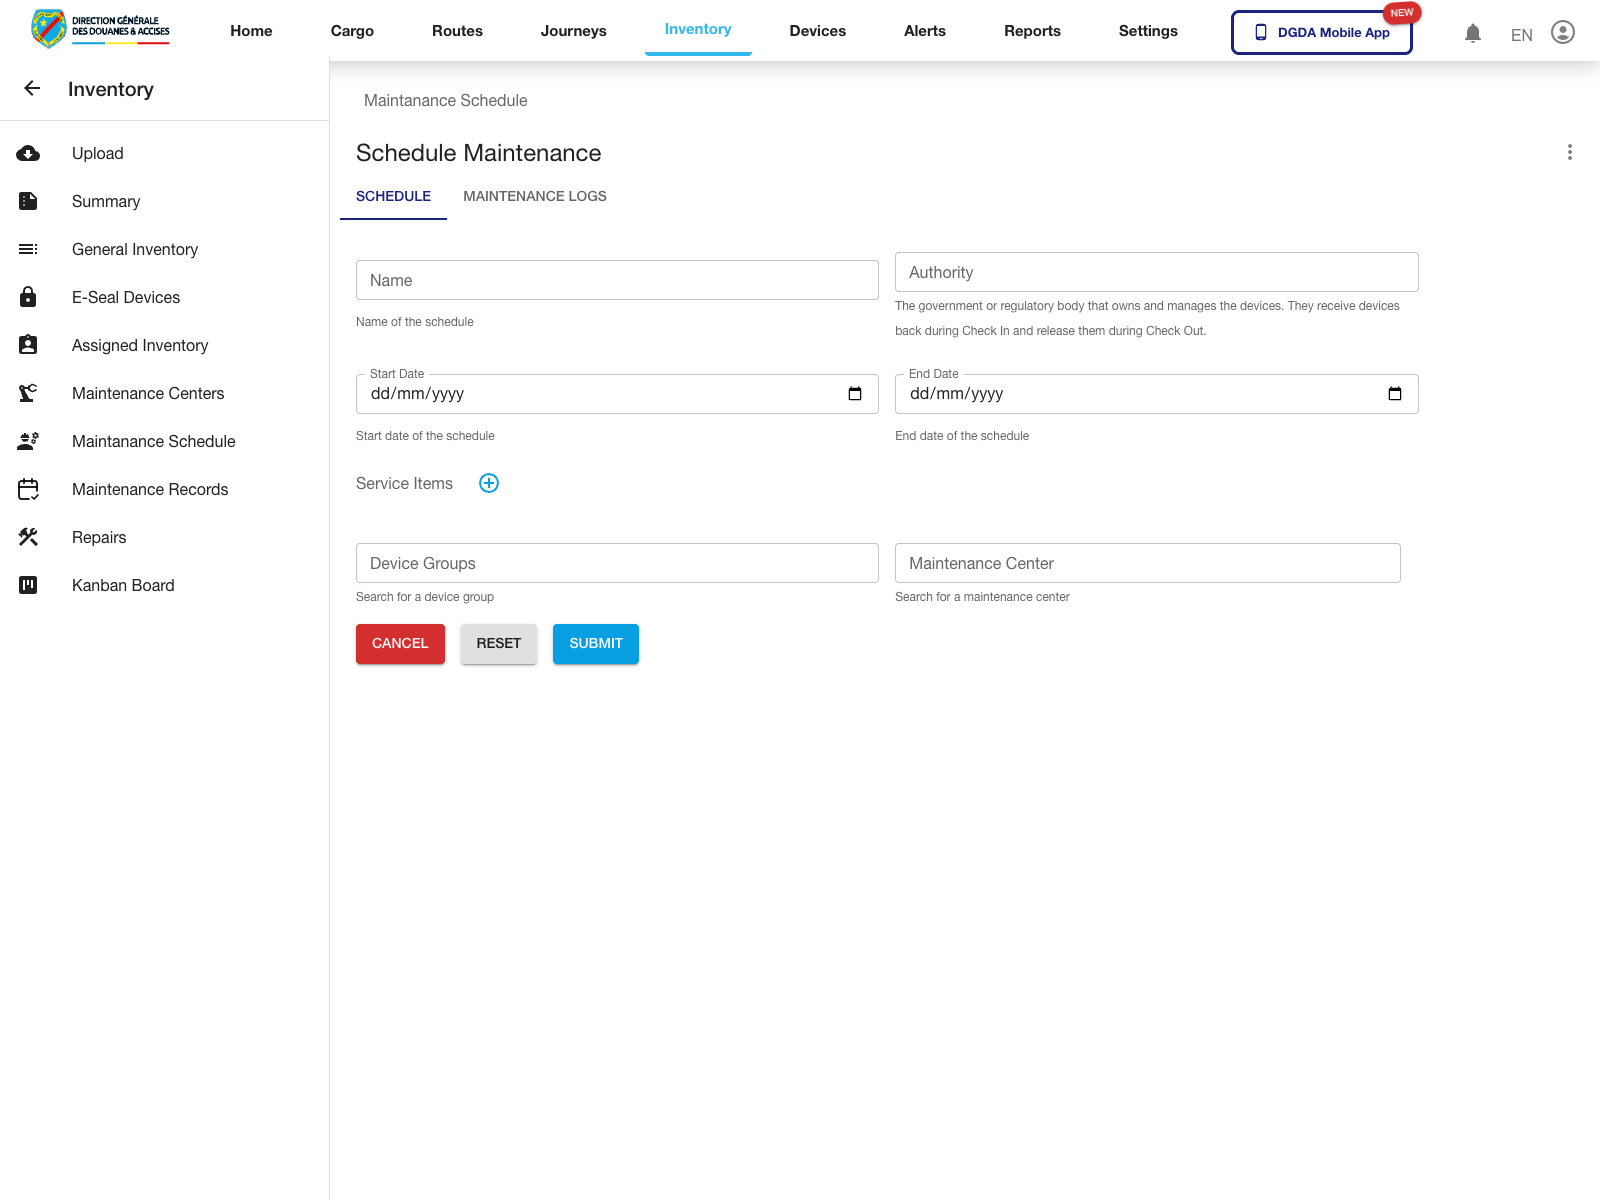Click the Repairs tools icon

(x=28, y=537)
